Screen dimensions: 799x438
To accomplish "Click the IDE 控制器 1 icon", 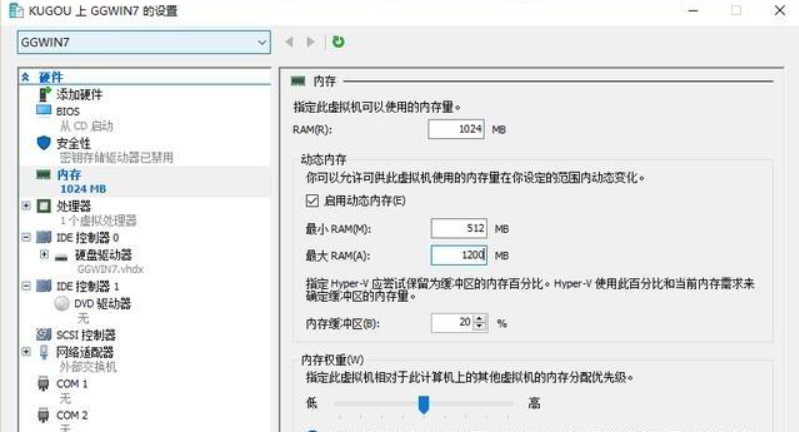I will [44, 286].
